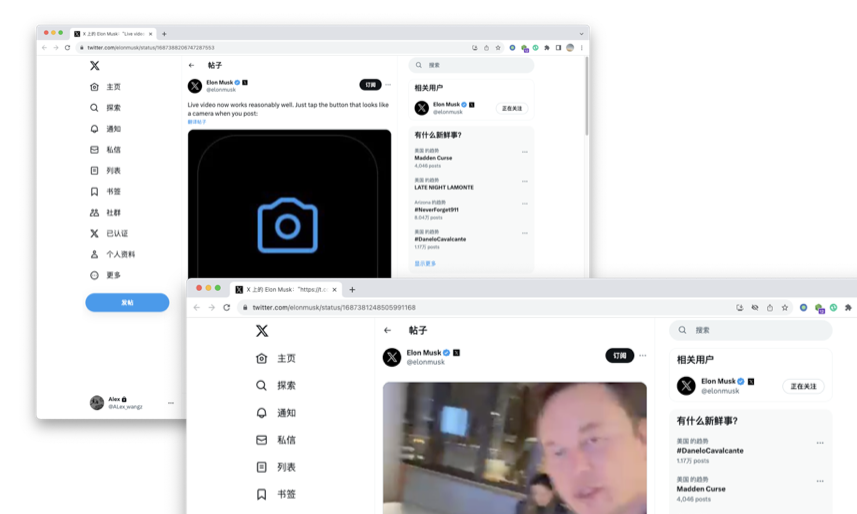
Task: Toggle 正在关注 following button in back window
Action: pyautogui.click(x=513, y=108)
